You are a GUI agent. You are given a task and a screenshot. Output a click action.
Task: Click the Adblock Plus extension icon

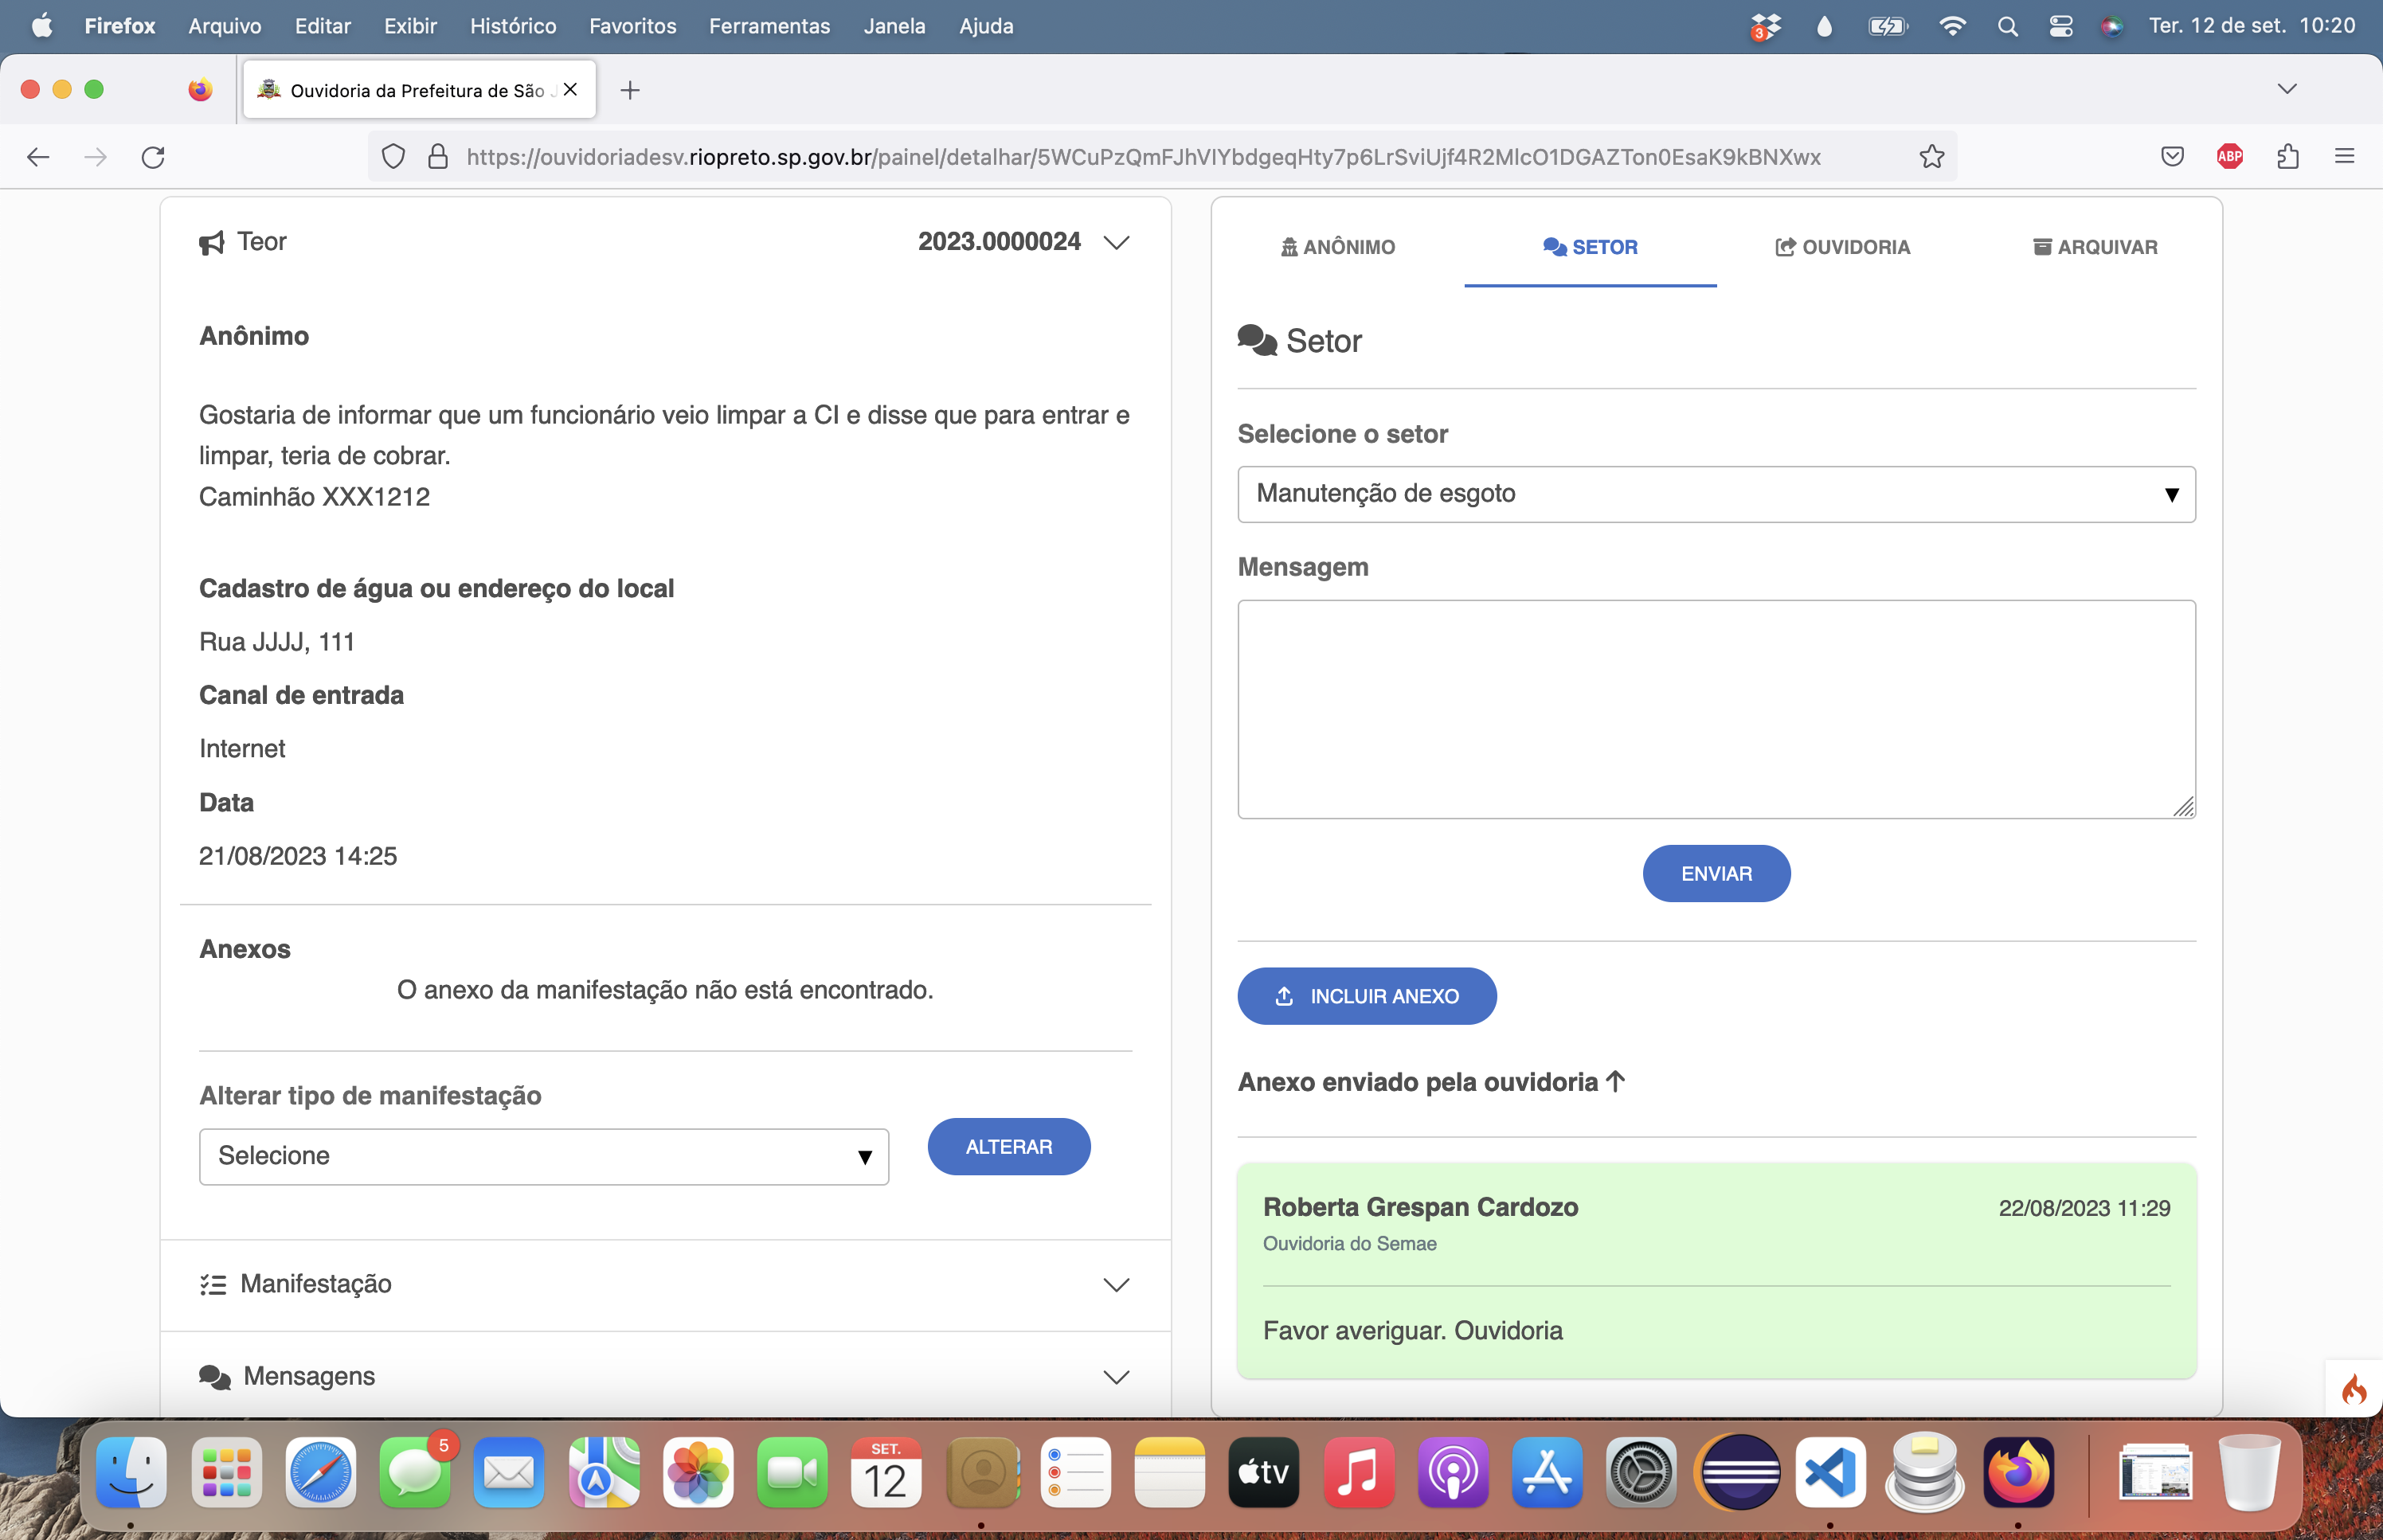tap(2229, 156)
